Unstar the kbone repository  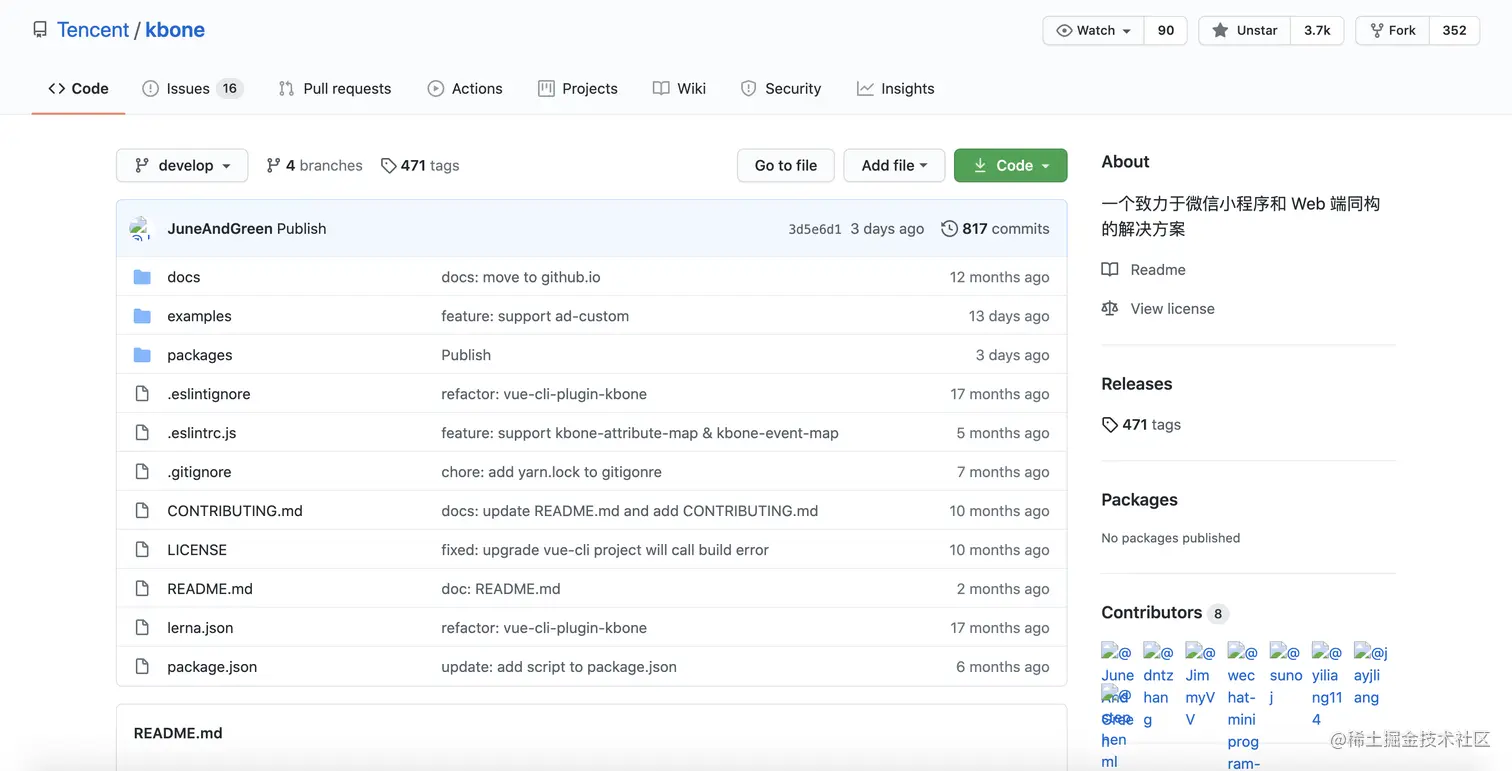[x=1245, y=31]
